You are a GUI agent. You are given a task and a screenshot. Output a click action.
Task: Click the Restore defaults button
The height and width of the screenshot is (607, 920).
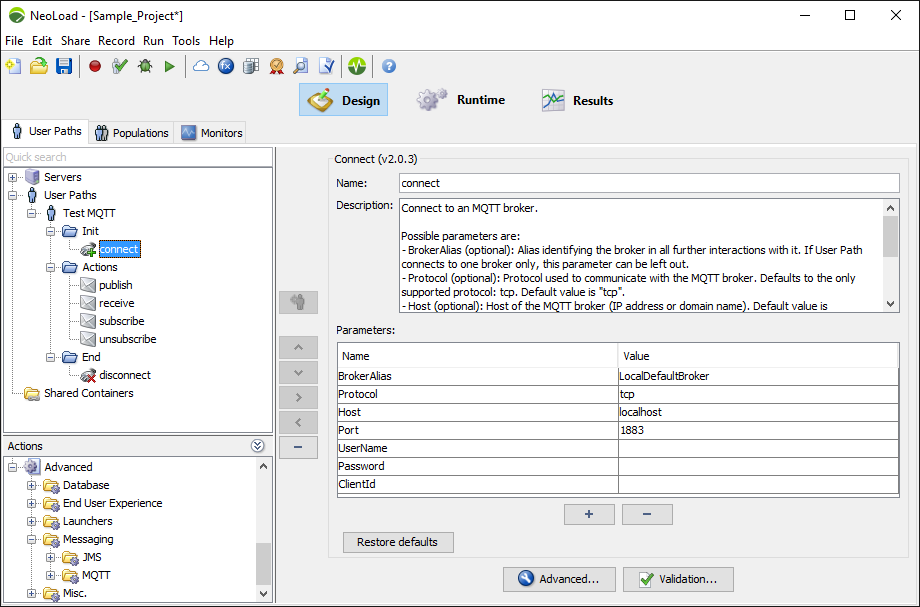398,542
